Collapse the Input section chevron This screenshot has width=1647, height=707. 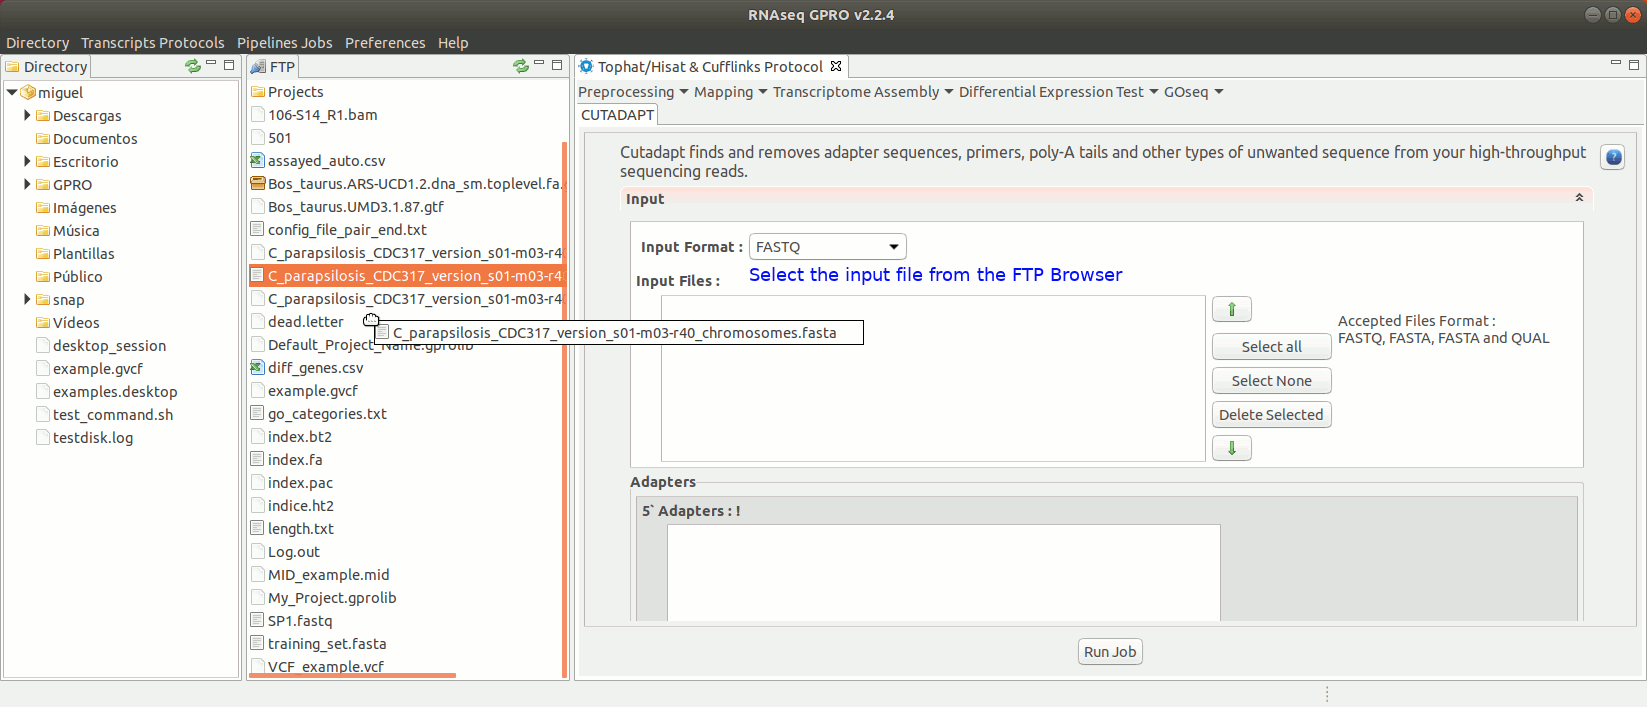1579,198
